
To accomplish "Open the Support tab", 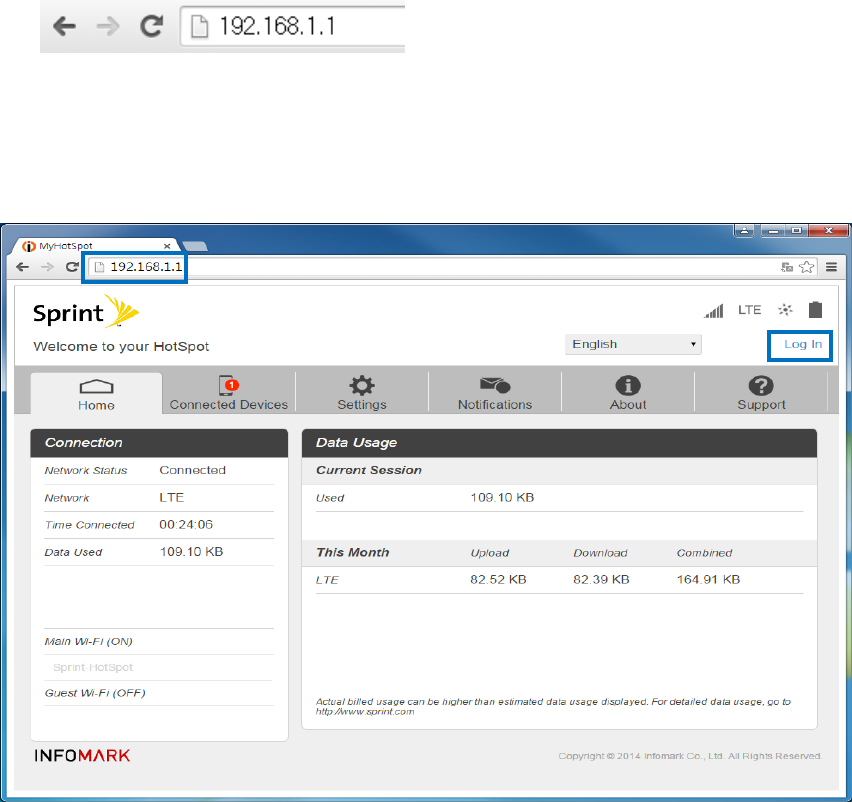I will coord(761,393).
